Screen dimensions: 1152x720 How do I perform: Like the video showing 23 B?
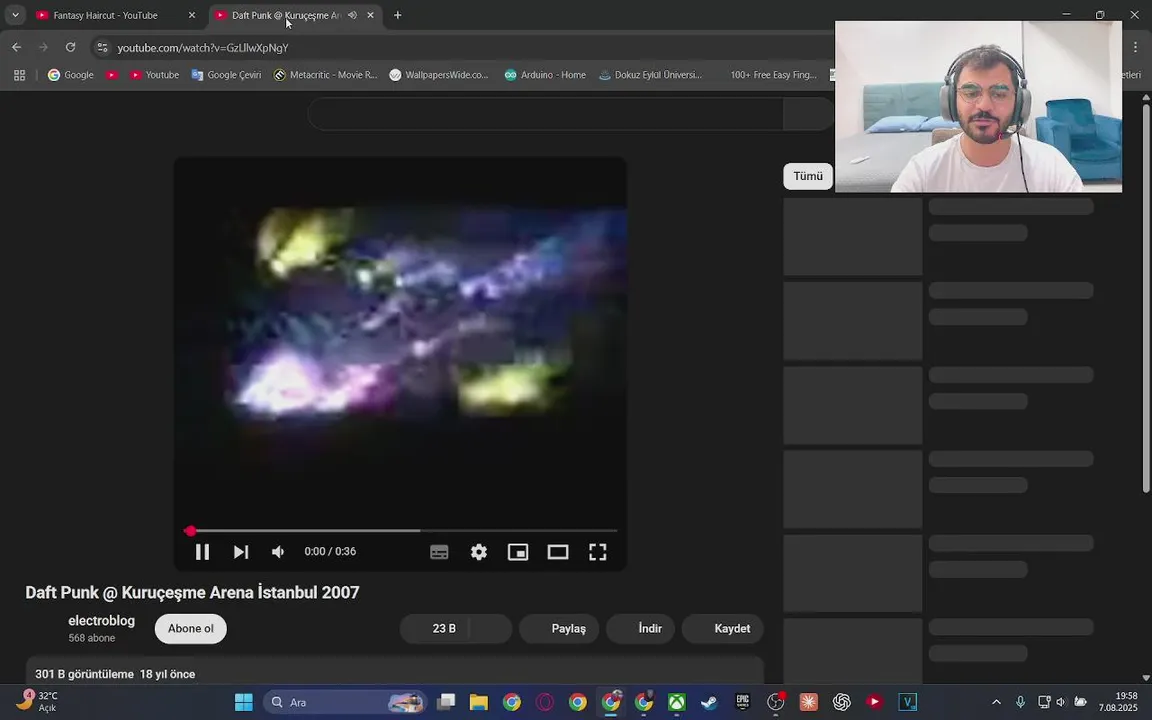coord(435,629)
